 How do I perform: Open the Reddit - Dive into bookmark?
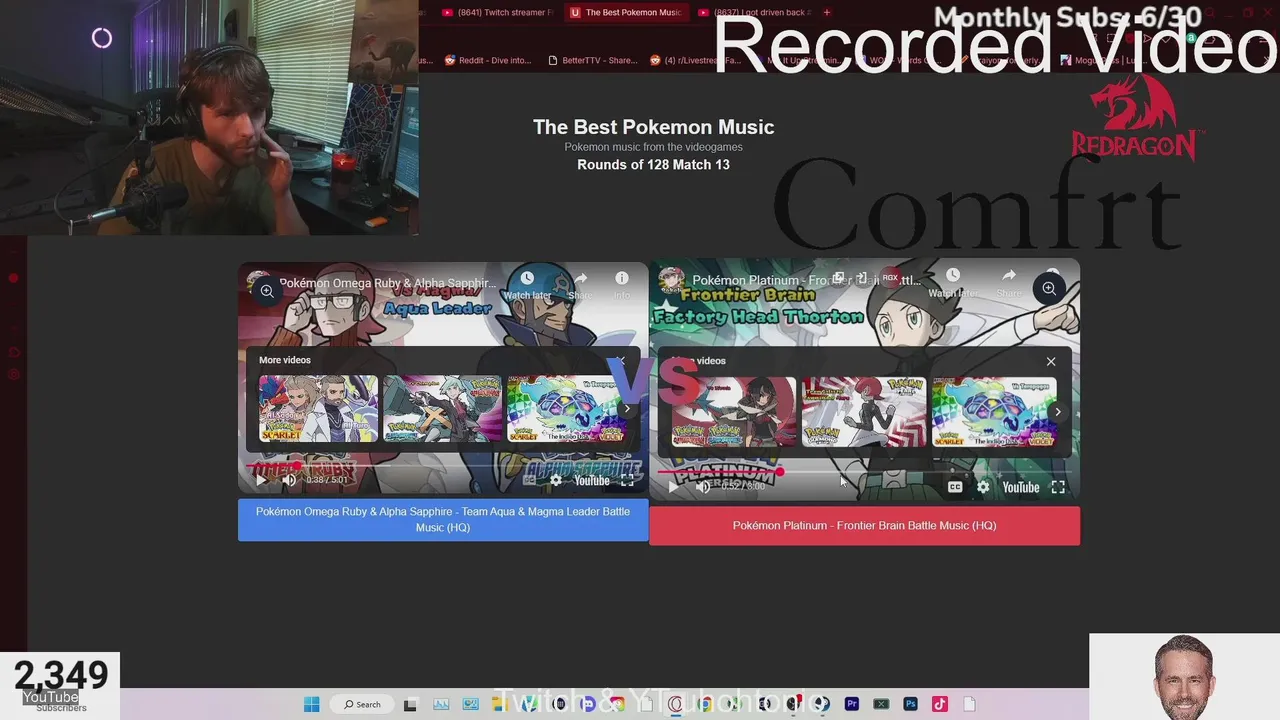point(488,60)
